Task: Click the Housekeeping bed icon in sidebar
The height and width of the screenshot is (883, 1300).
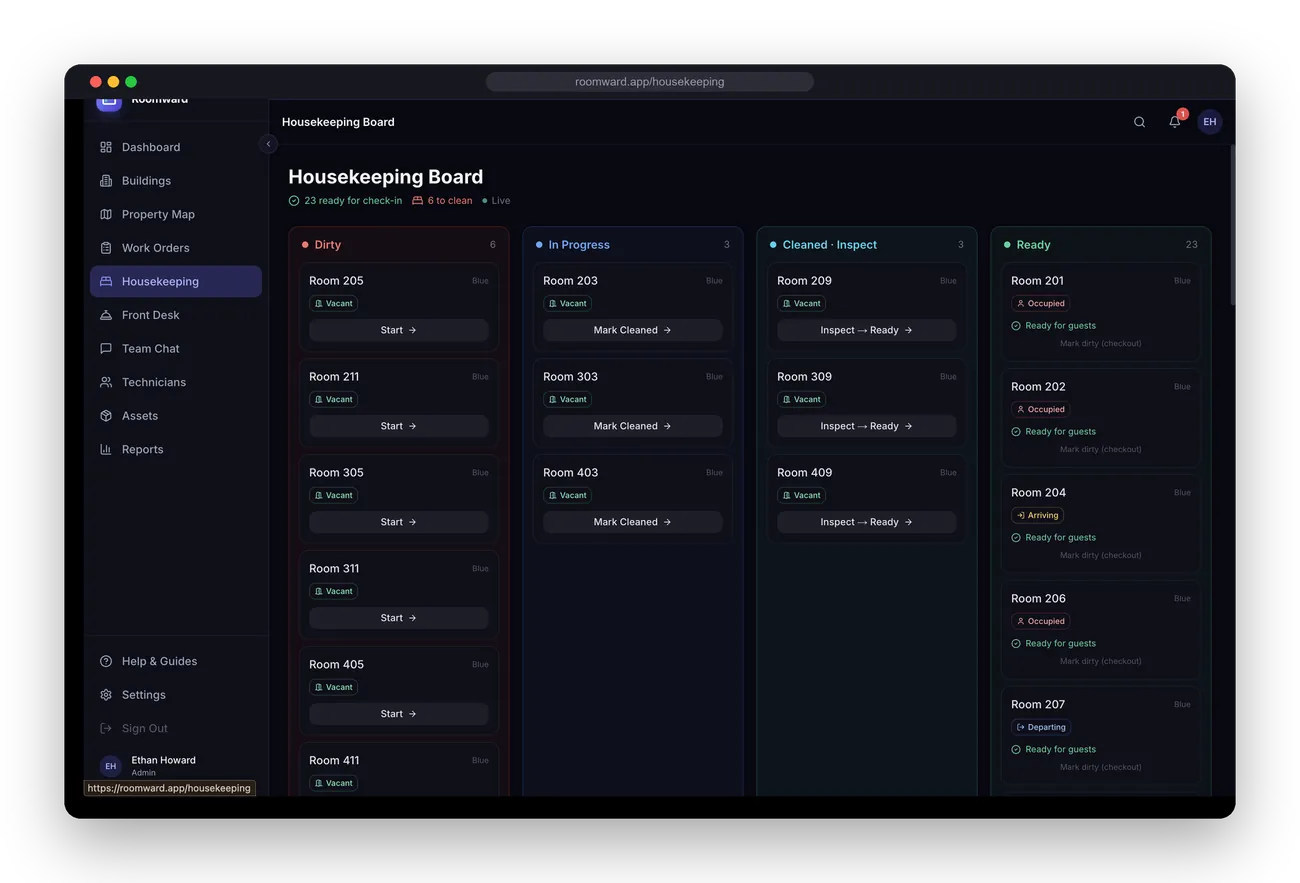Action: pyautogui.click(x=106, y=282)
